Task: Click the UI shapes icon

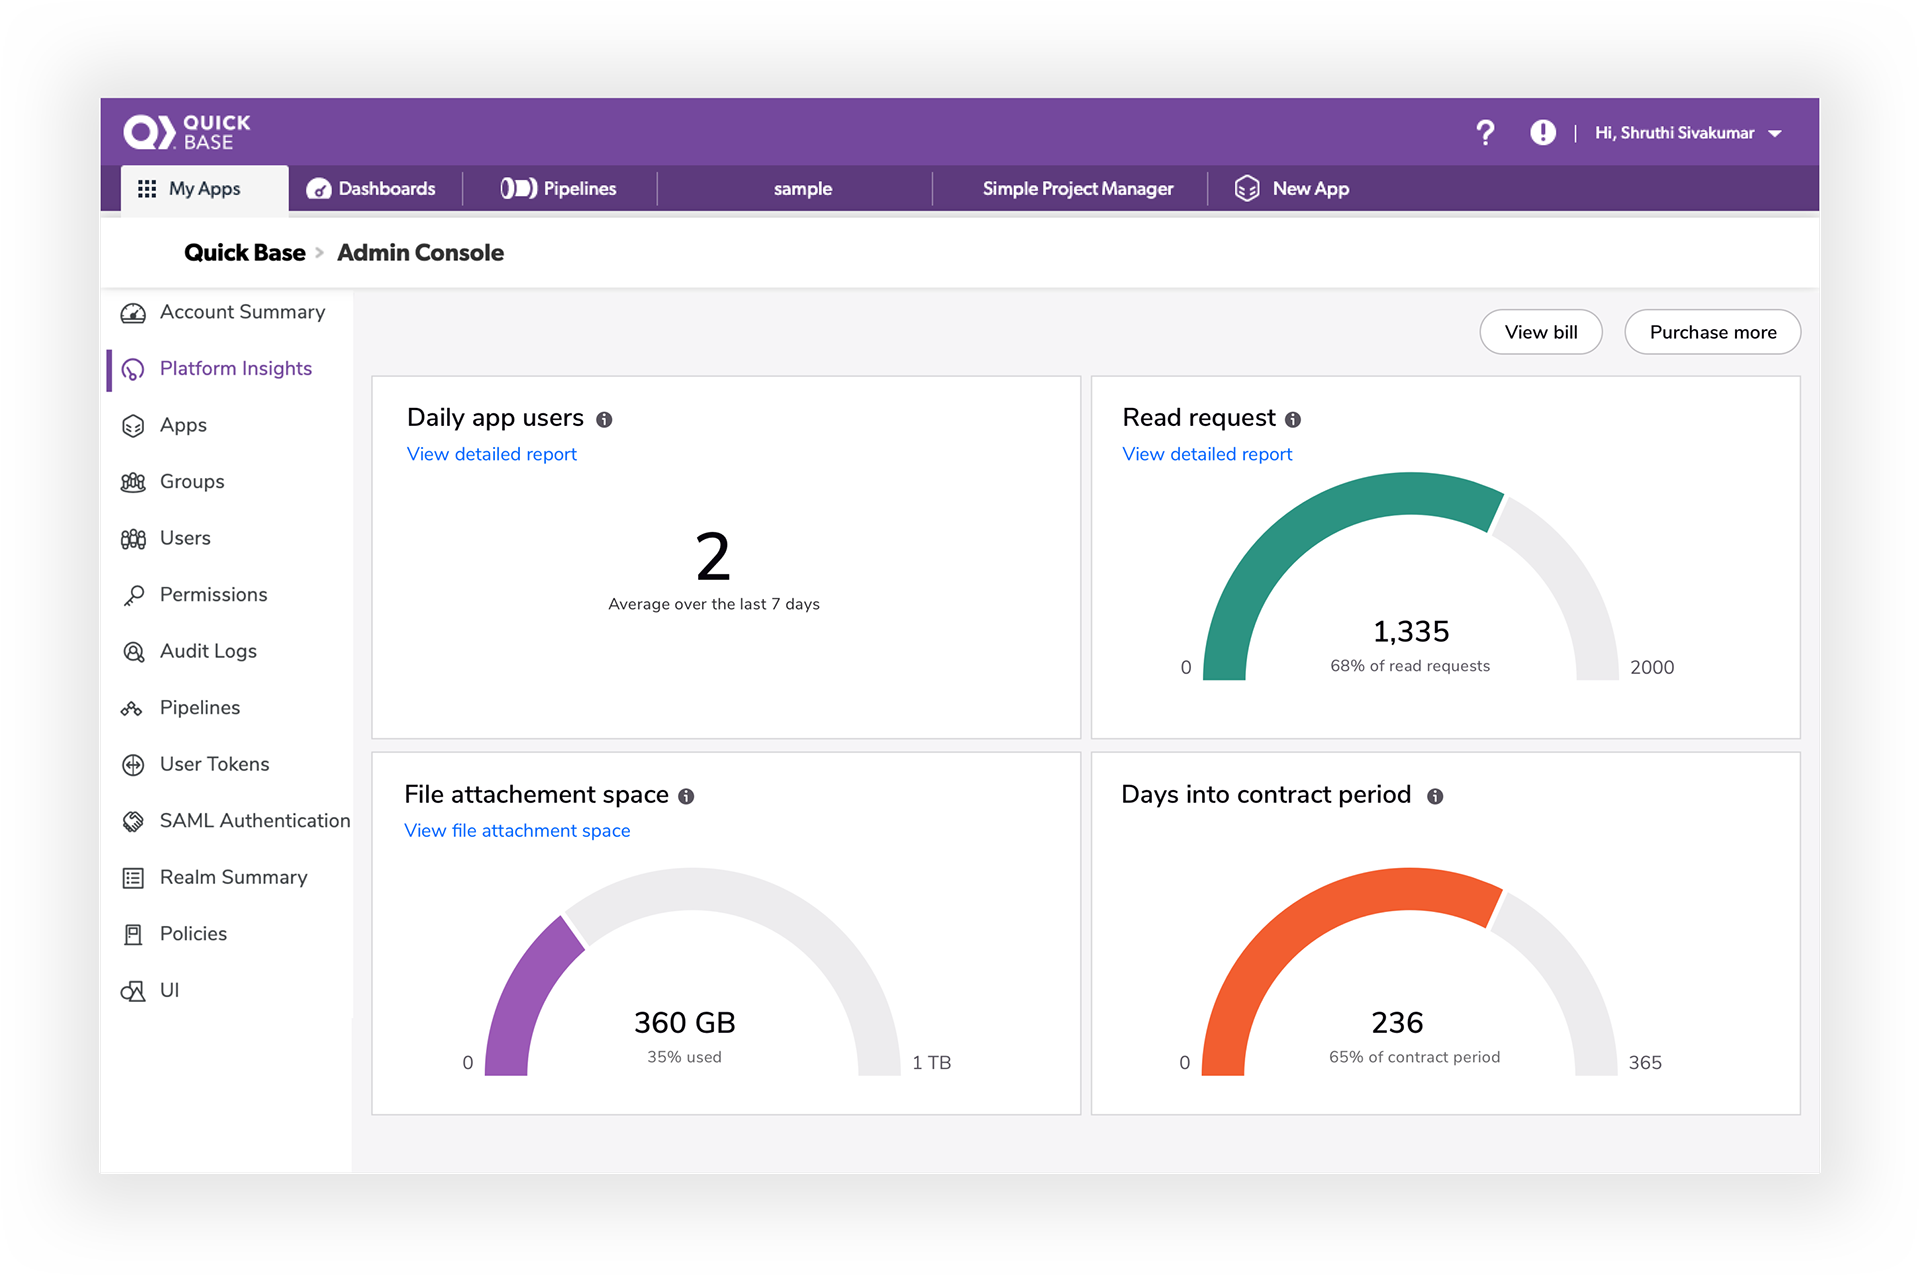Action: point(133,991)
